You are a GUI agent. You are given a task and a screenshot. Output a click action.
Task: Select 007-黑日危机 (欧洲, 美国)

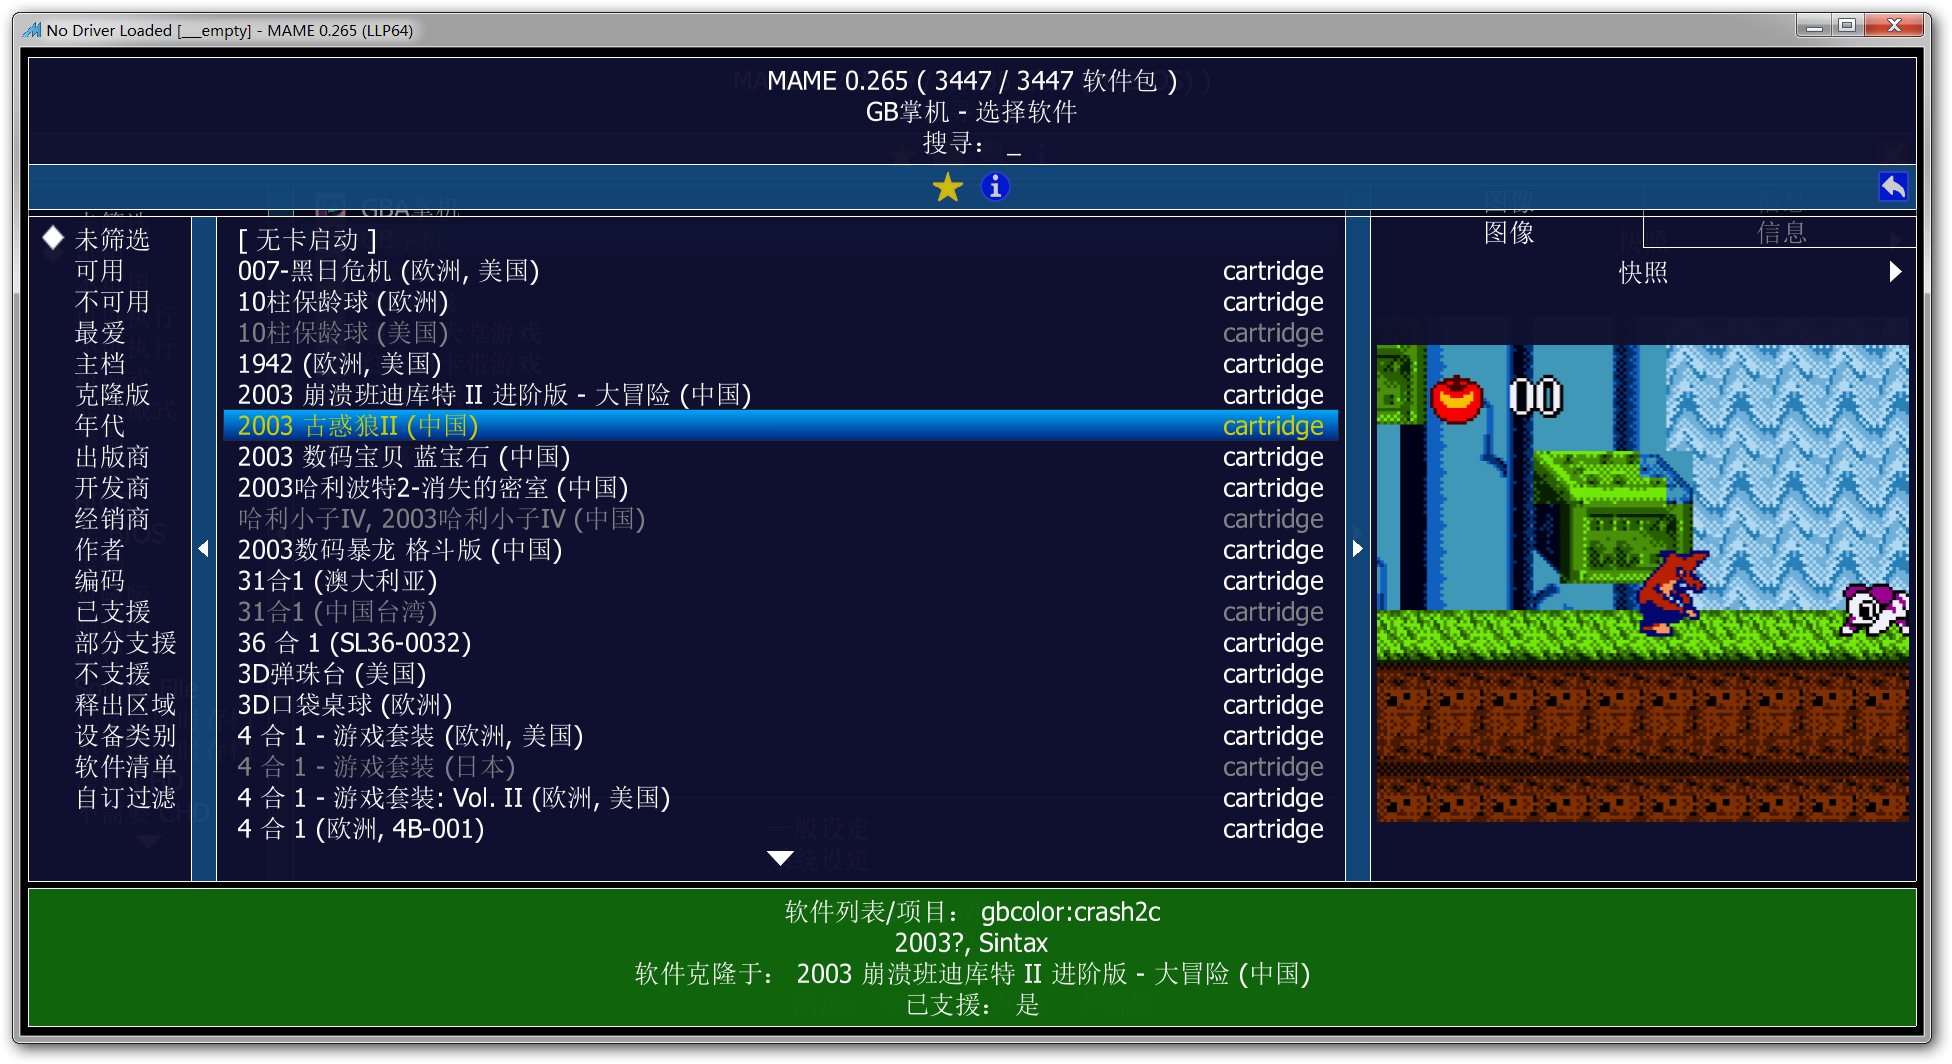(x=780, y=271)
